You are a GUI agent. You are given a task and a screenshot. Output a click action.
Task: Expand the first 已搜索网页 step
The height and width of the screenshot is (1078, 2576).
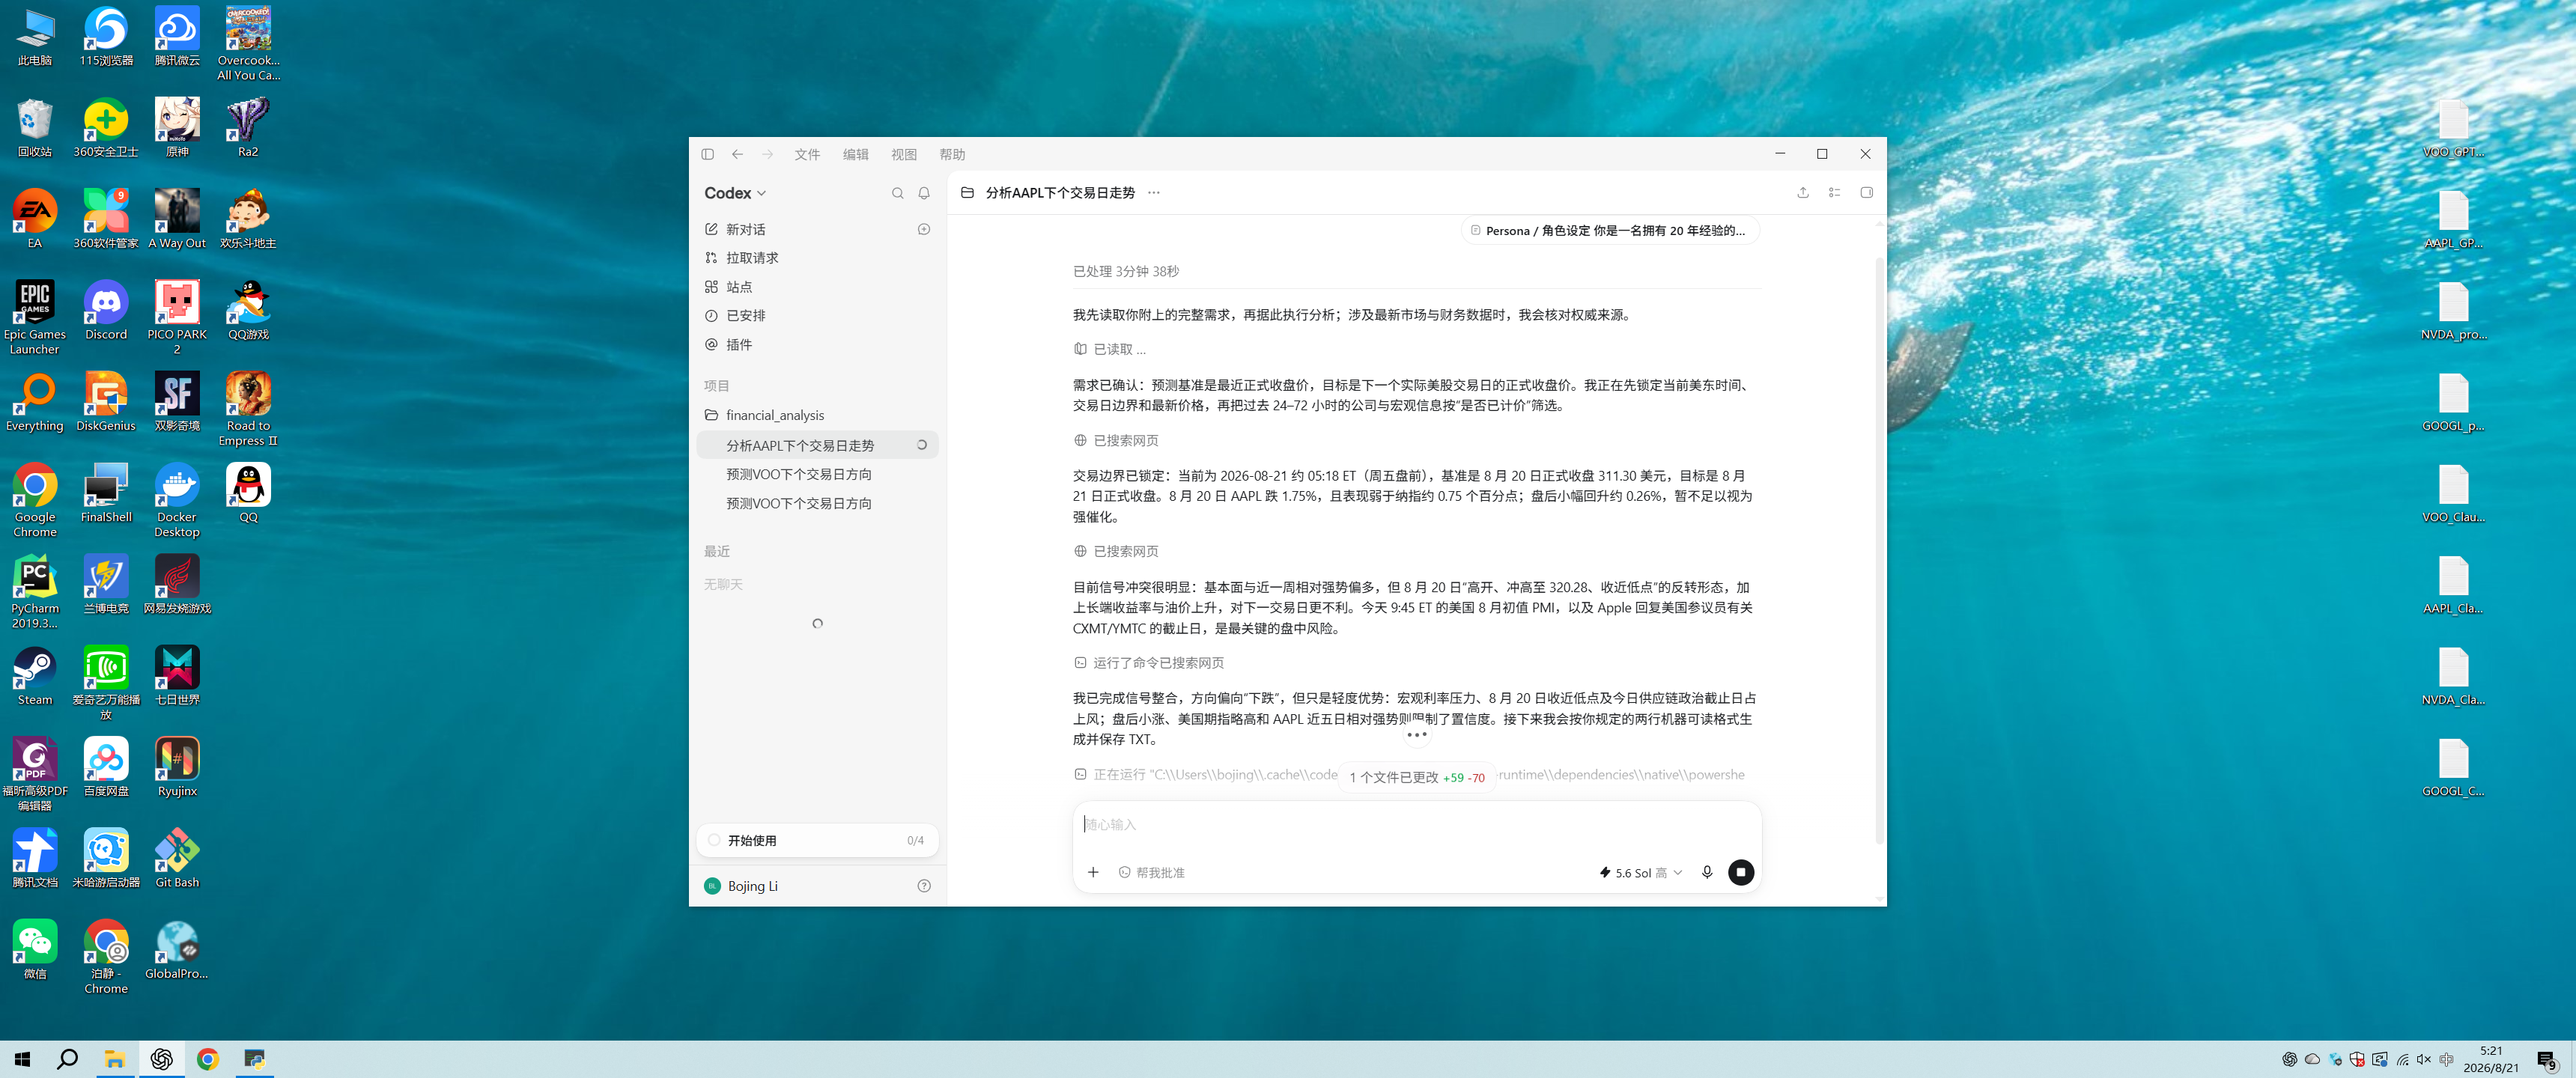[x=1116, y=440]
